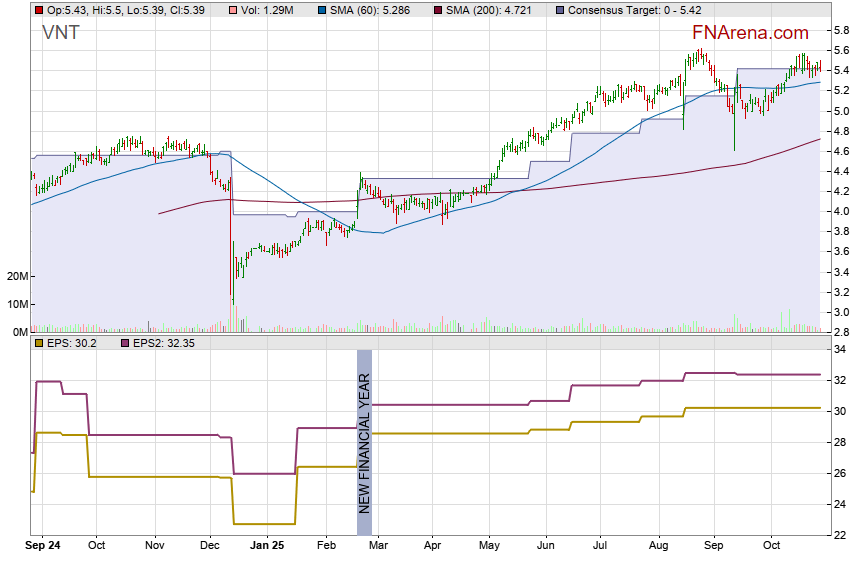
Task: Click the VNT ticker symbol label
Action: pyautogui.click(x=61, y=32)
